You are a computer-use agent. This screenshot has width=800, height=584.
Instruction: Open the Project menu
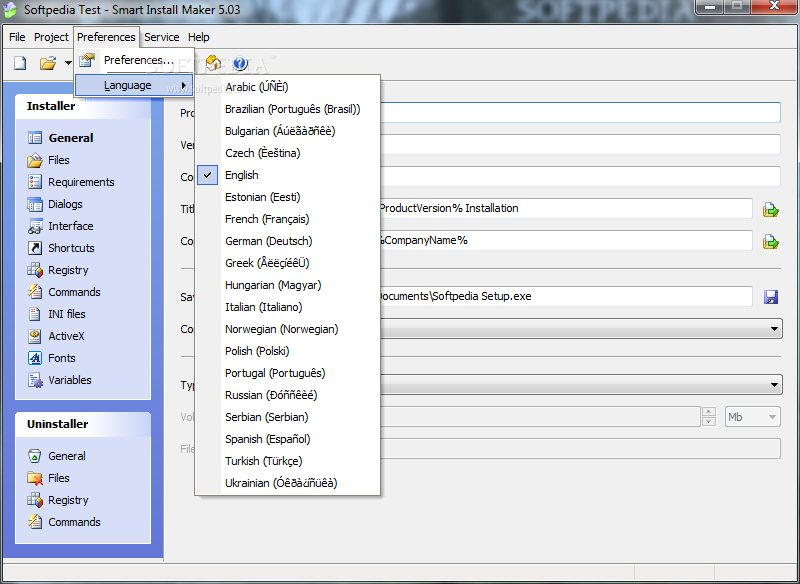pyautogui.click(x=51, y=37)
